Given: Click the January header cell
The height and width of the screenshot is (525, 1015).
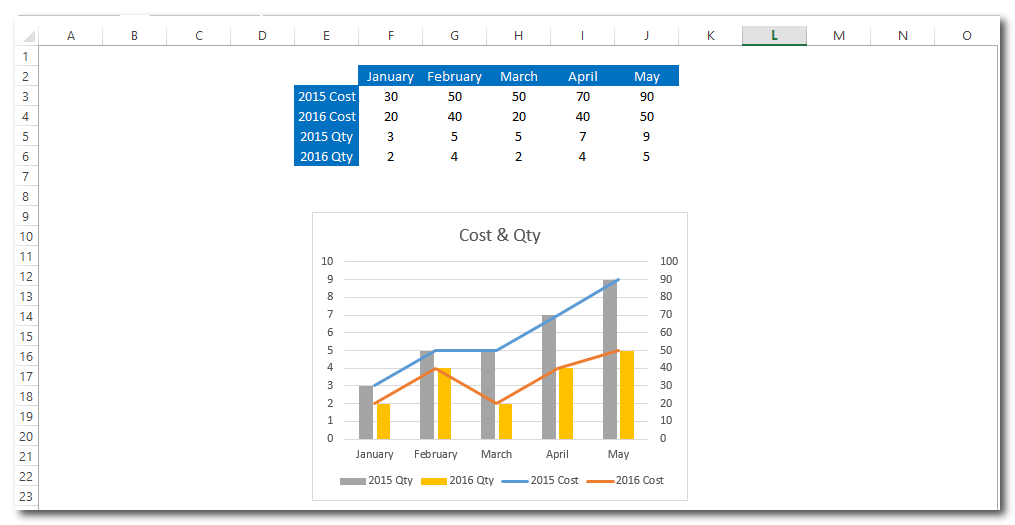Looking at the screenshot, I should point(390,76).
